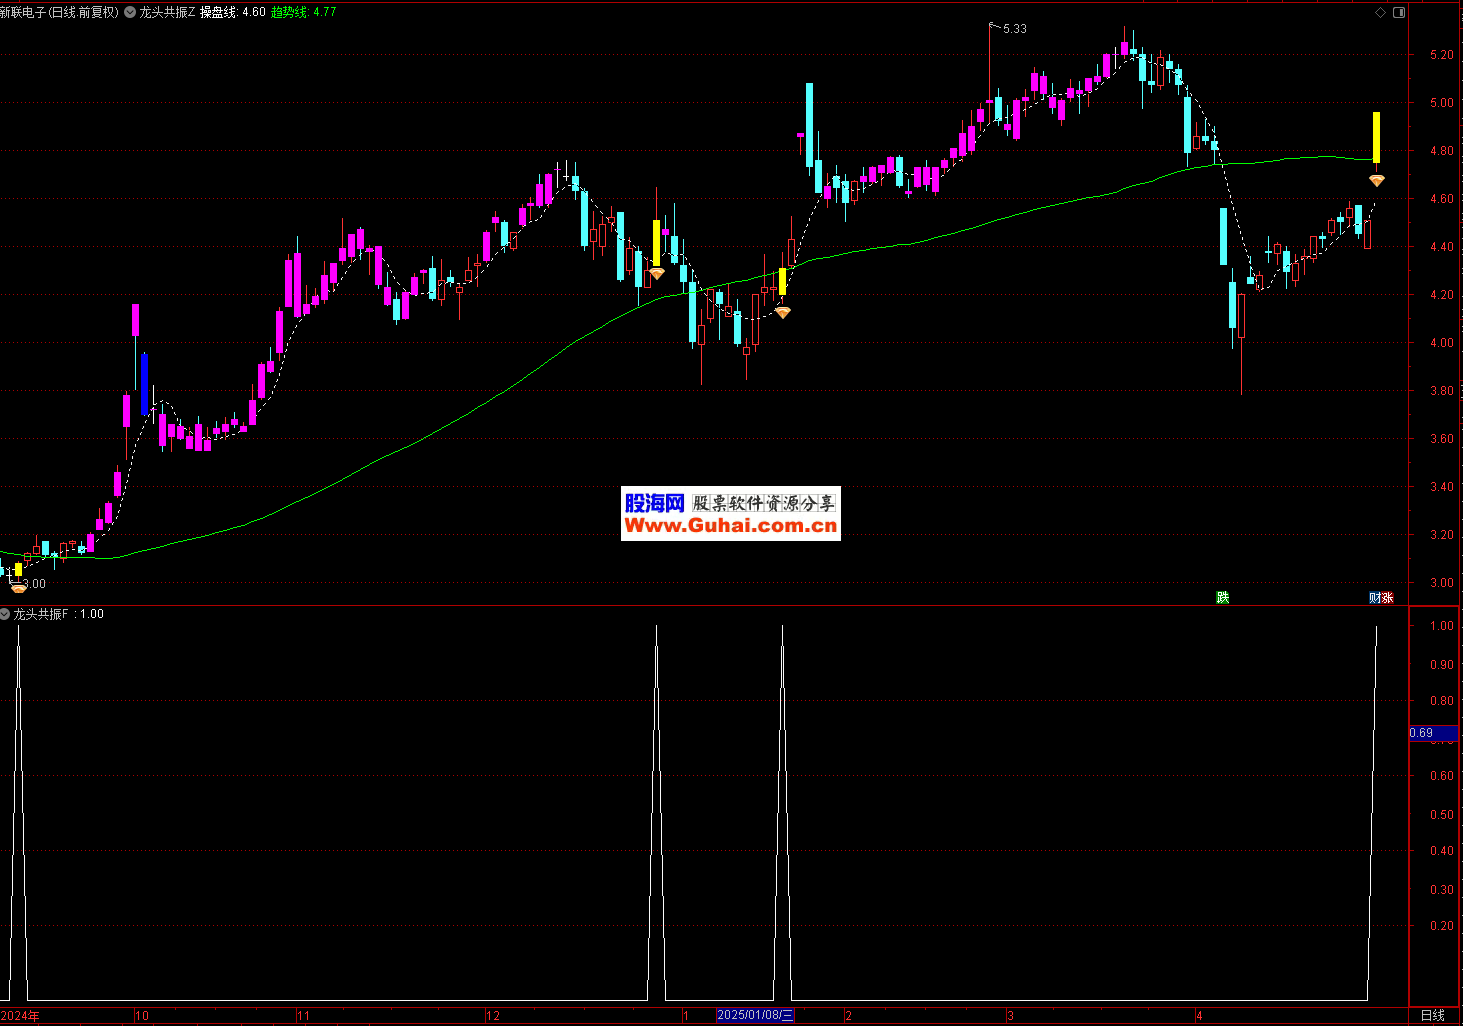Click the 4.80 price axis label
This screenshot has height=1026, width=1463.
point(1442,151)
